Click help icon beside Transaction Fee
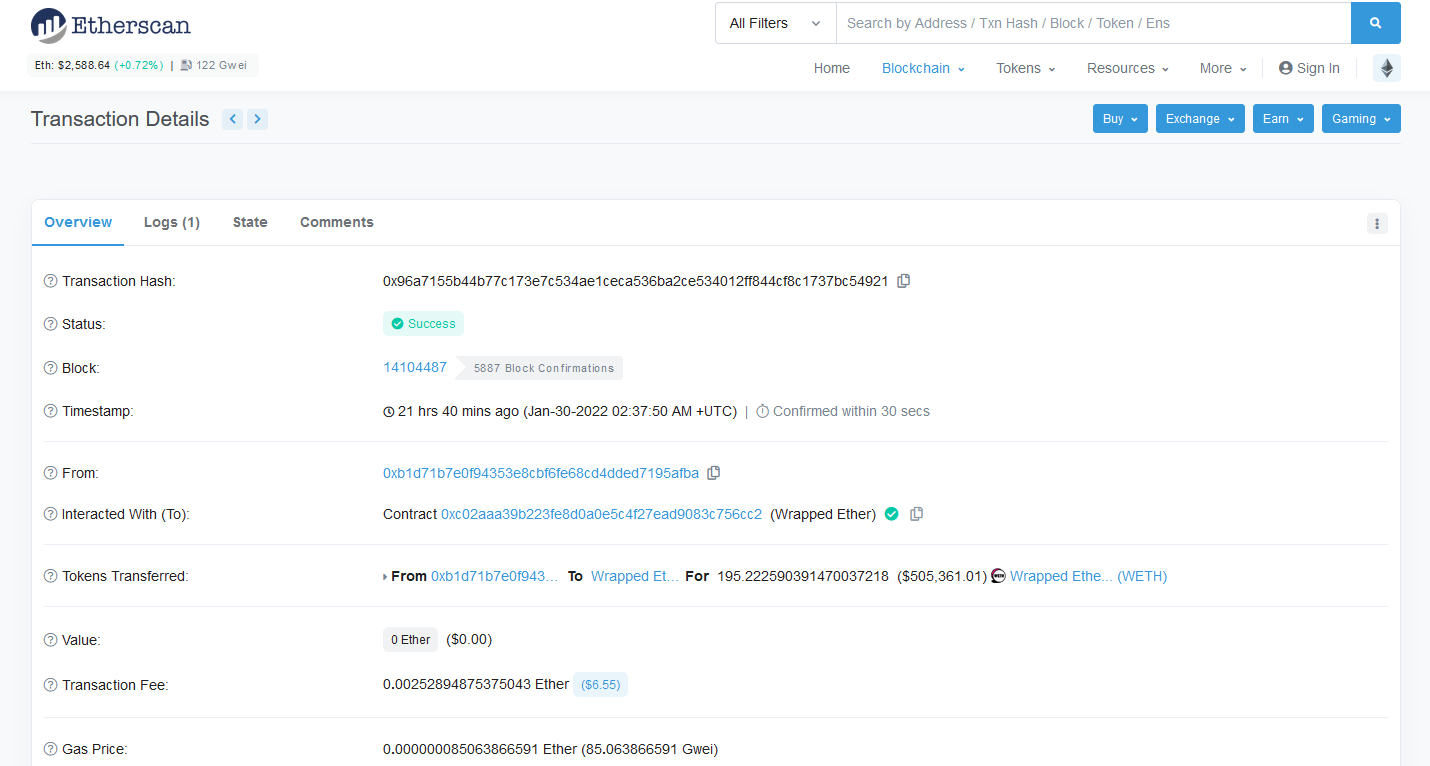Screen dimensions: 1430x766 pyautogui.click(x=51, y=685)
